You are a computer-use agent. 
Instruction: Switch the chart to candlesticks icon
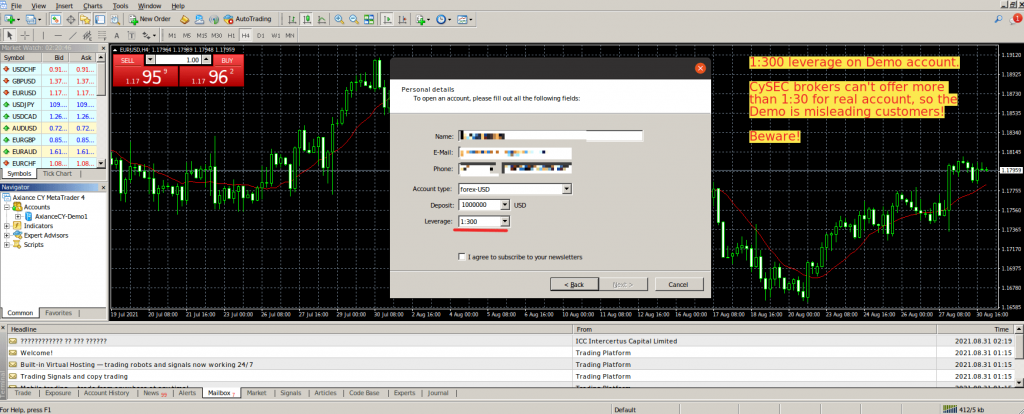point(306,19)
